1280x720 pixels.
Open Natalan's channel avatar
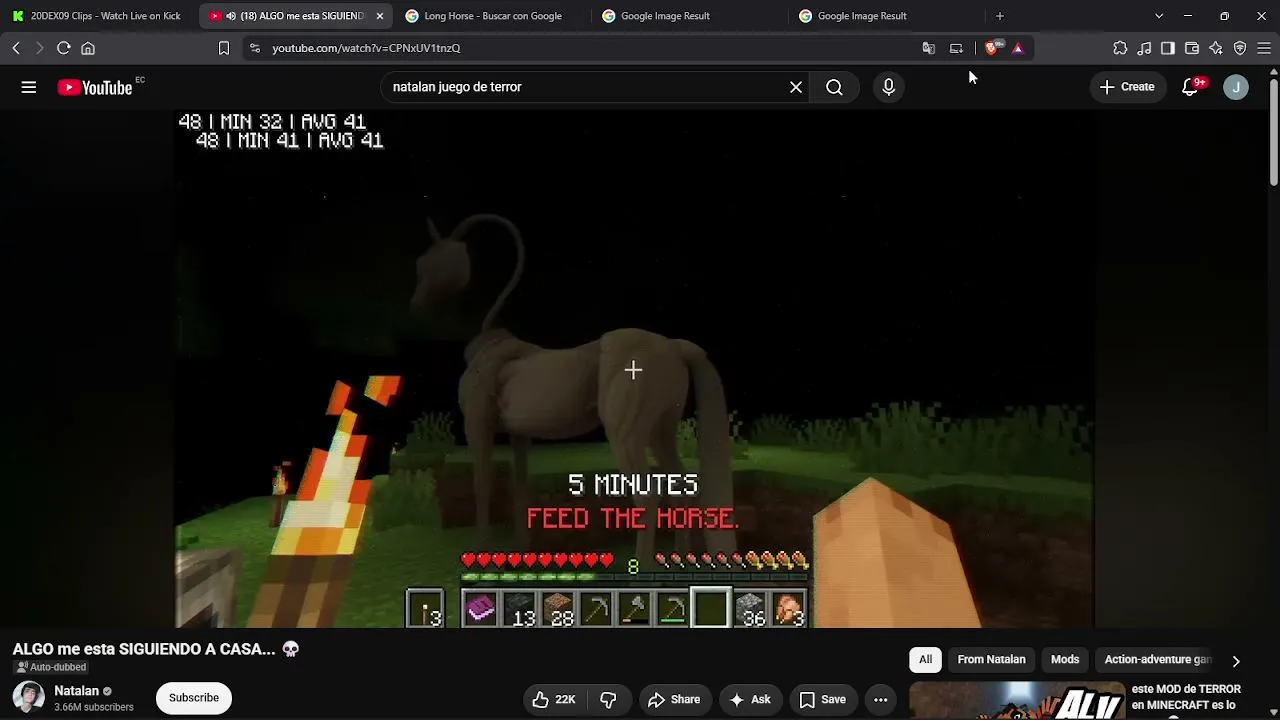click(29, 698)
